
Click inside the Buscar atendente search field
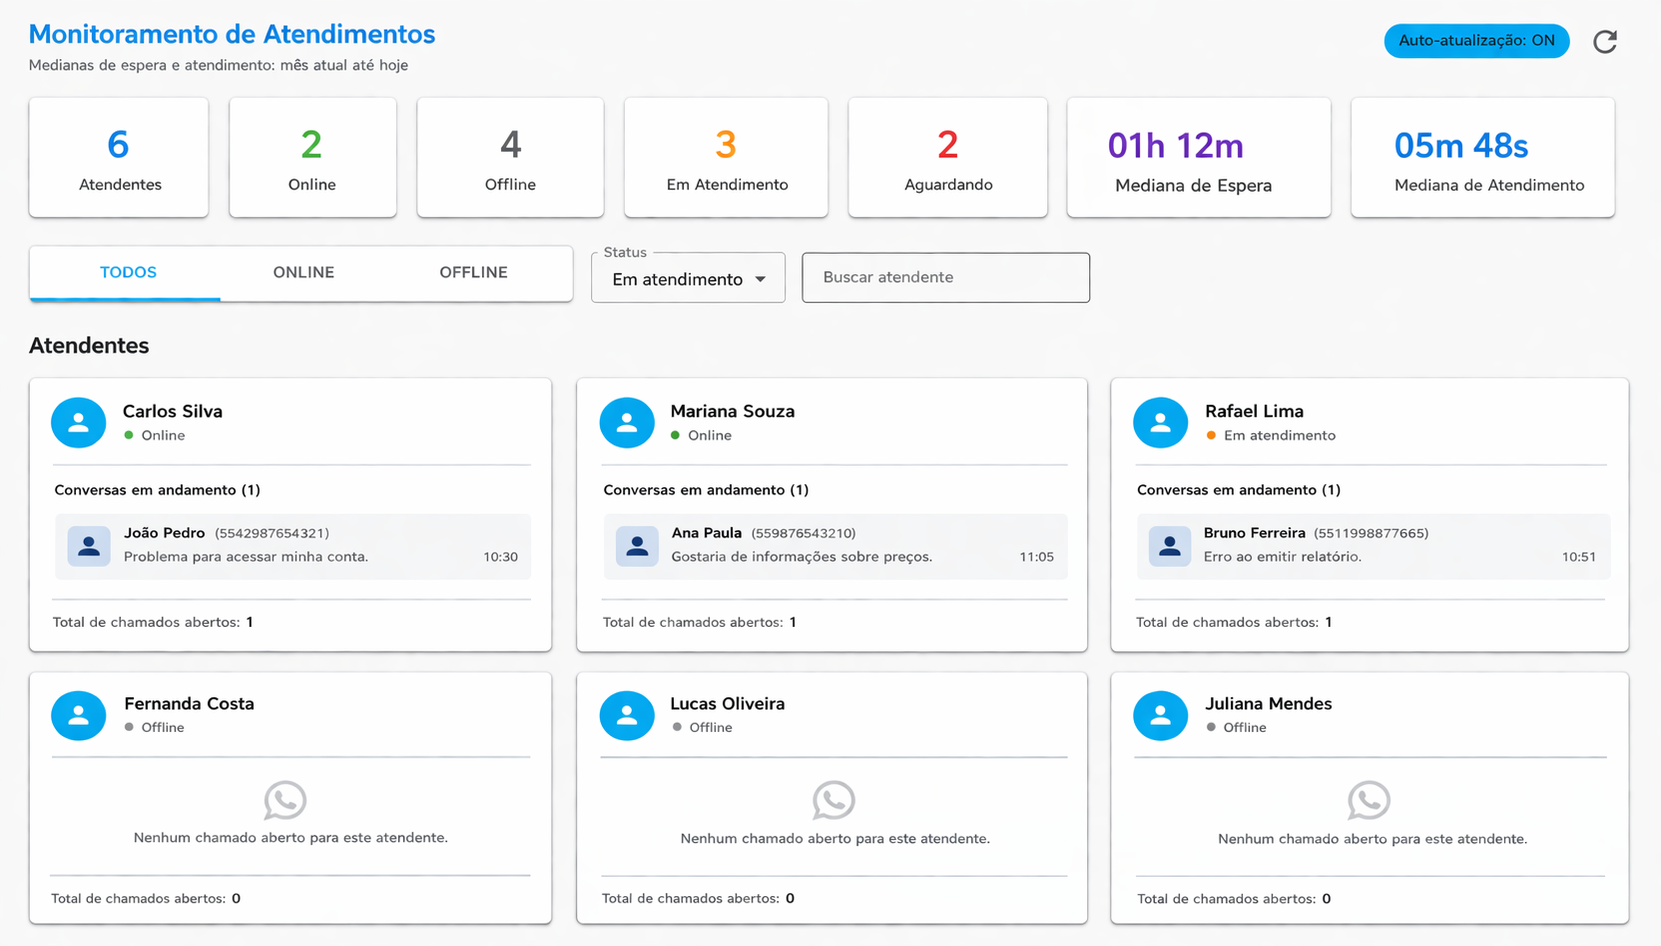pos(944,277)
